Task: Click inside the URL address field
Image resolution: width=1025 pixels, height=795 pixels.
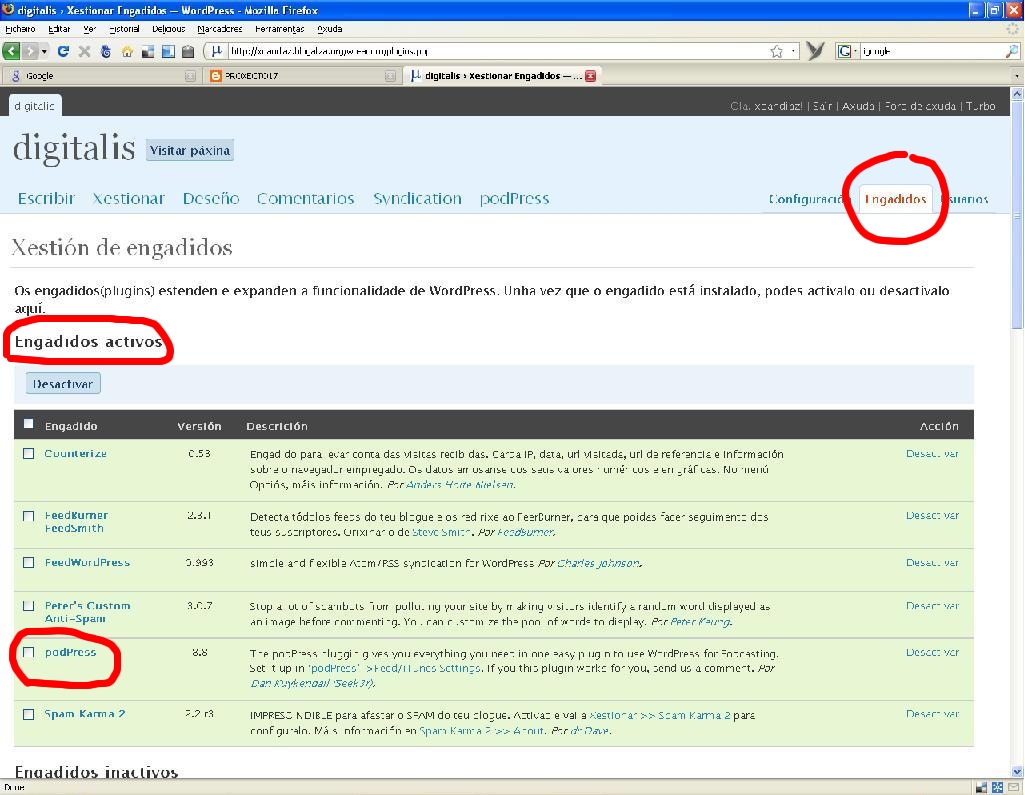Action: pos(497,50)
